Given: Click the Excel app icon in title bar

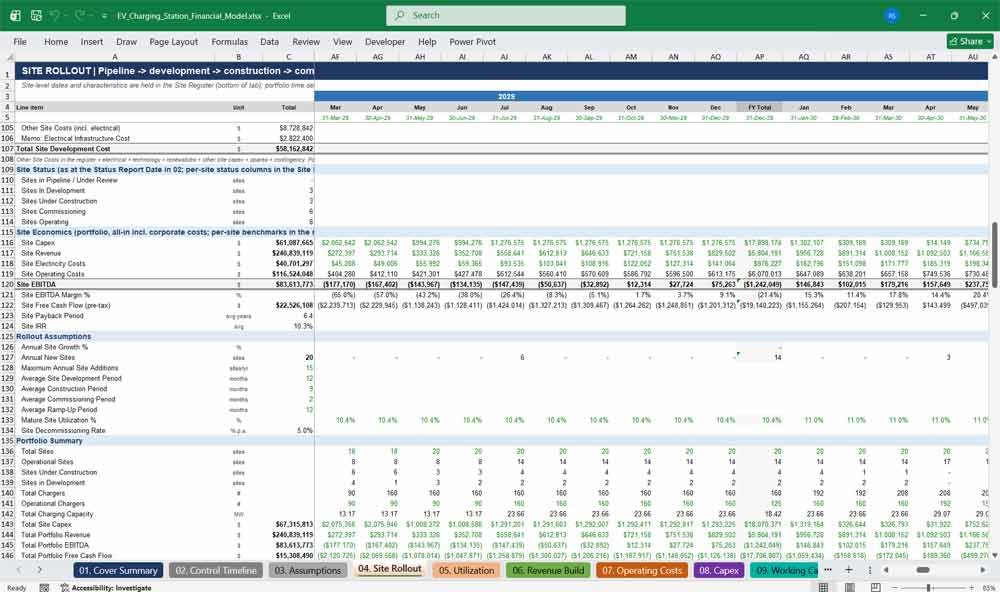Looking at the screenshot, I should [15, 15].
